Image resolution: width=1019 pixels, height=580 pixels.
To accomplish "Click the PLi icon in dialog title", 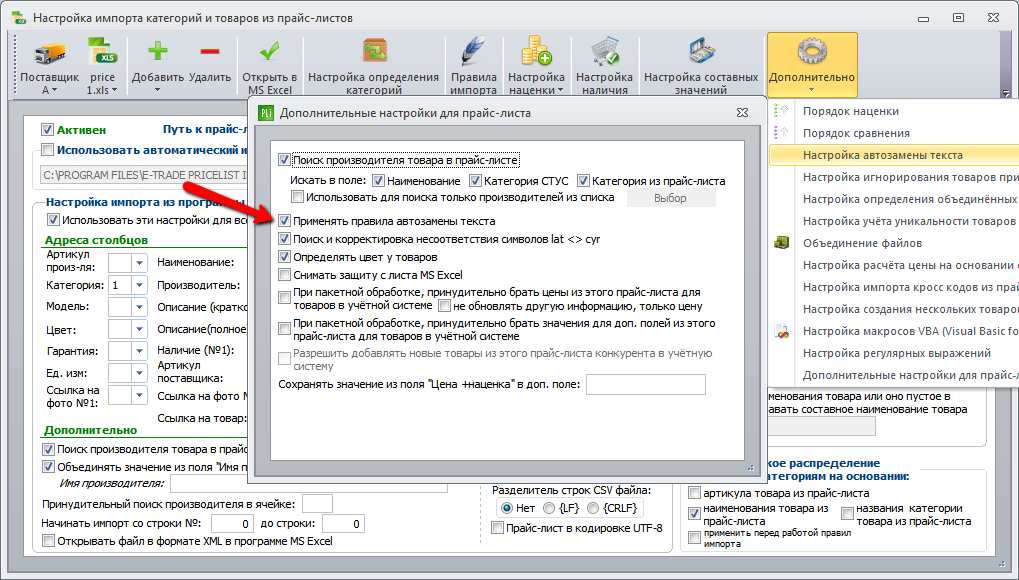I will pyautogui.click(x=266, y=112).
